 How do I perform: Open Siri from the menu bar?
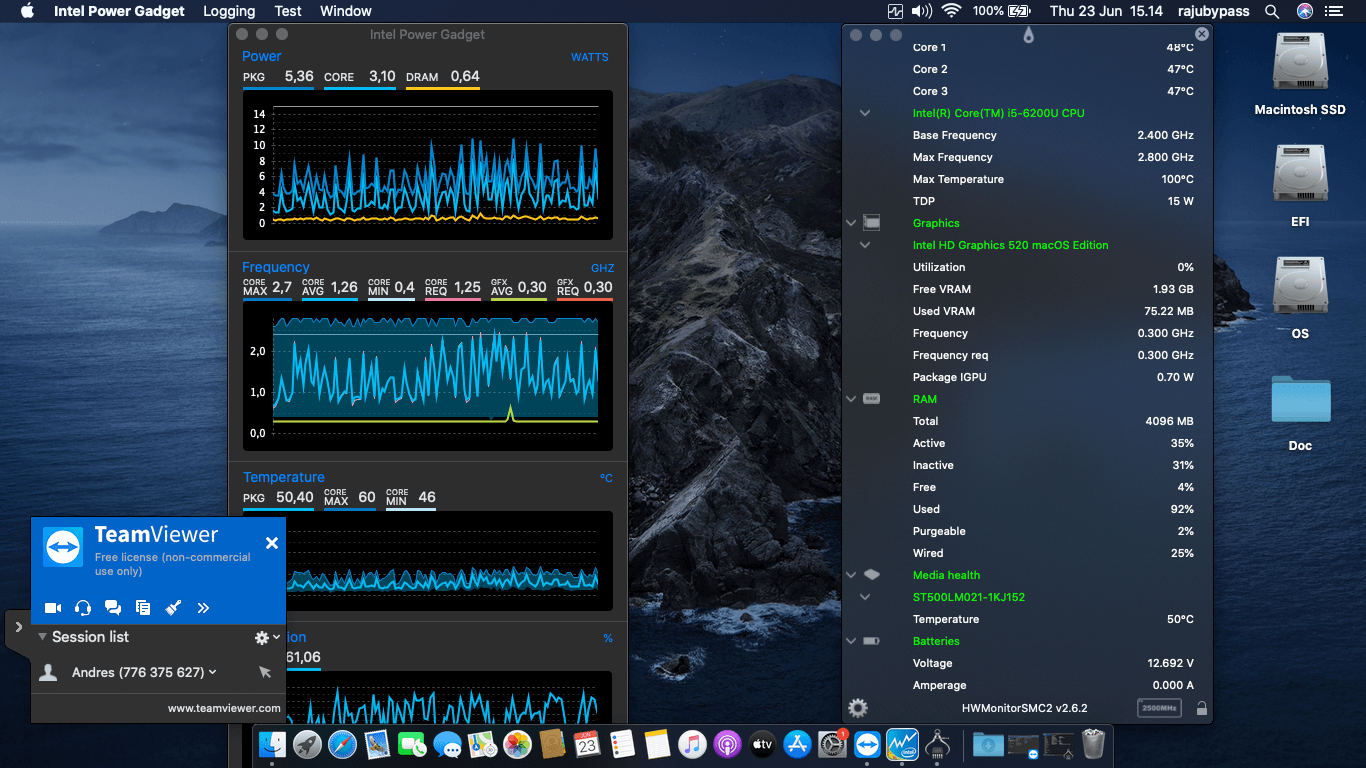pyautogui.click(x=1304, y=11)
